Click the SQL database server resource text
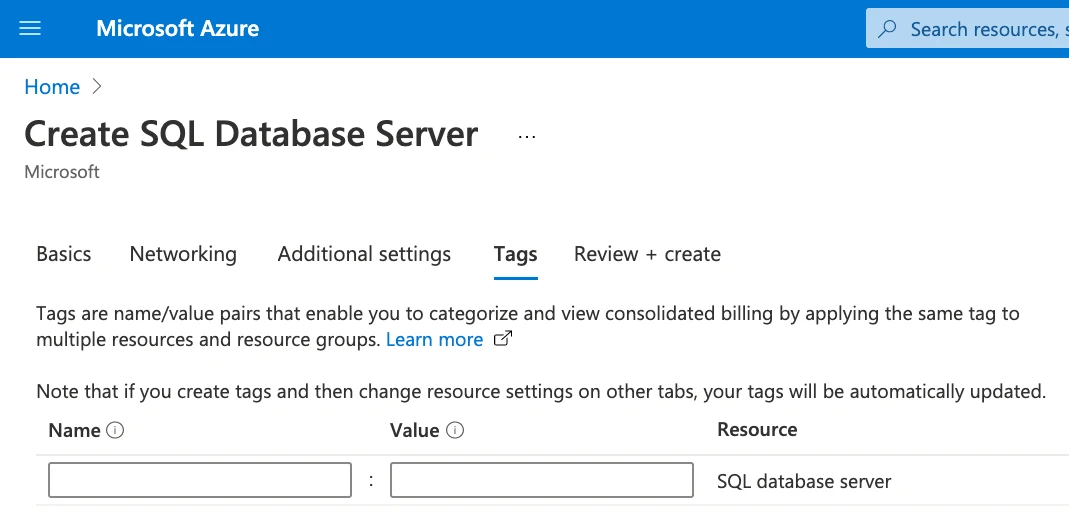Screen dimensions: 1069x530 tap(804, 482)
